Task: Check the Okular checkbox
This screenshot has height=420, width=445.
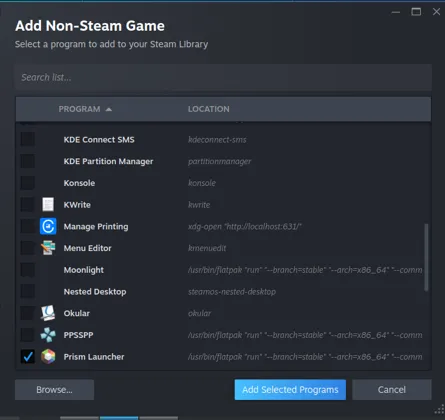Action: [28, 313]
